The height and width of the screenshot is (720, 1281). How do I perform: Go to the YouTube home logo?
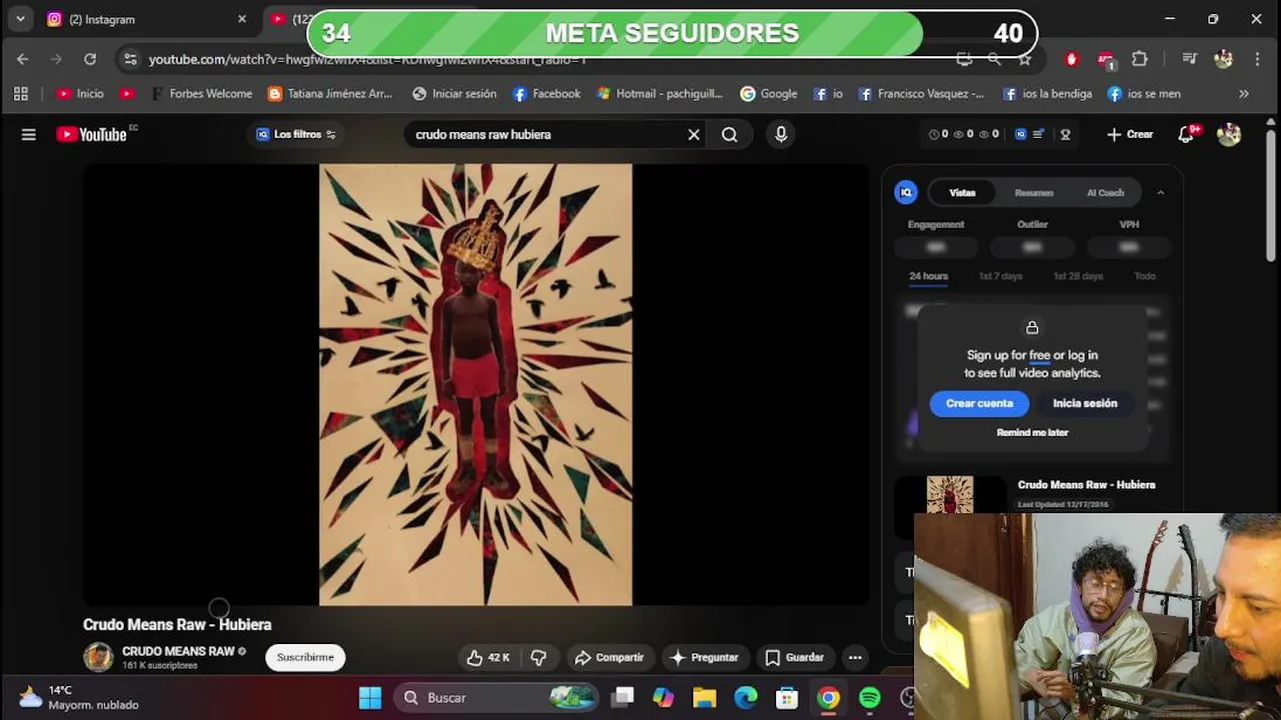92,134
